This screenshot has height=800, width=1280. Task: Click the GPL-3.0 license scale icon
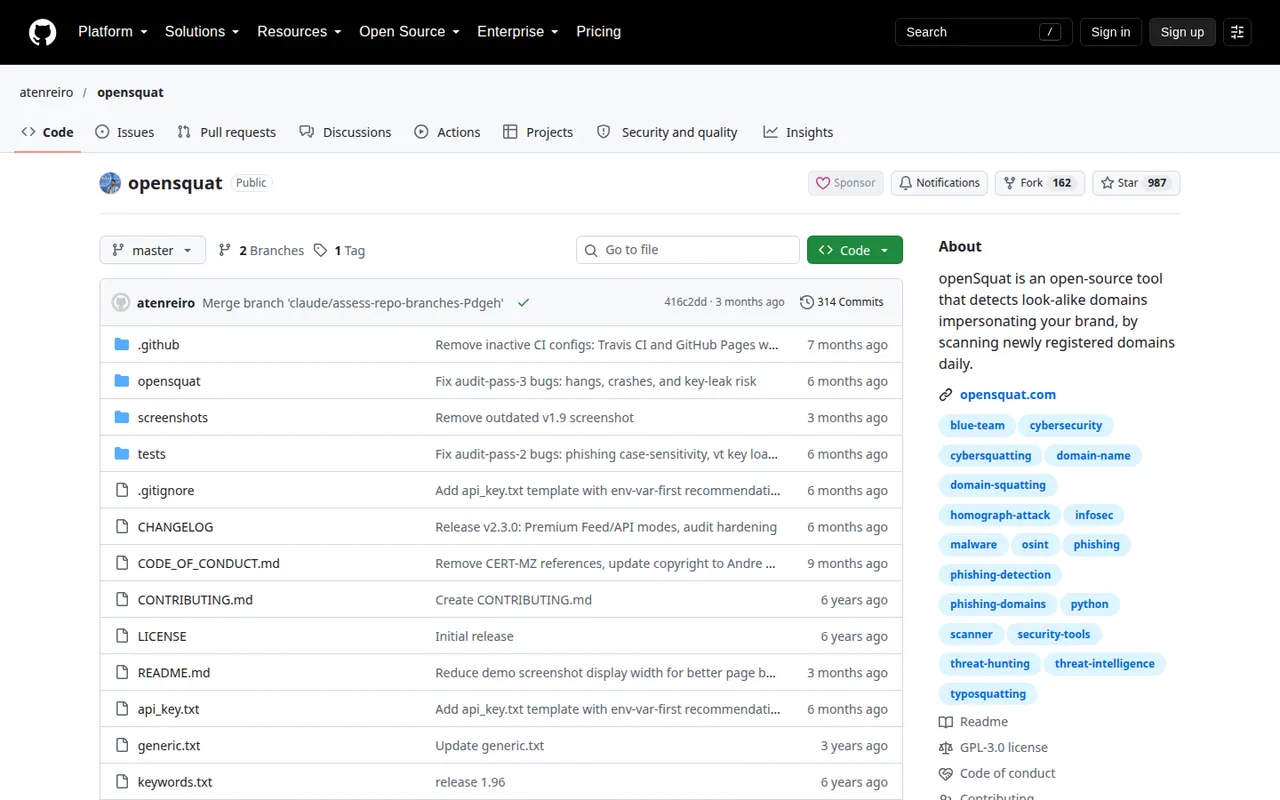946,748
